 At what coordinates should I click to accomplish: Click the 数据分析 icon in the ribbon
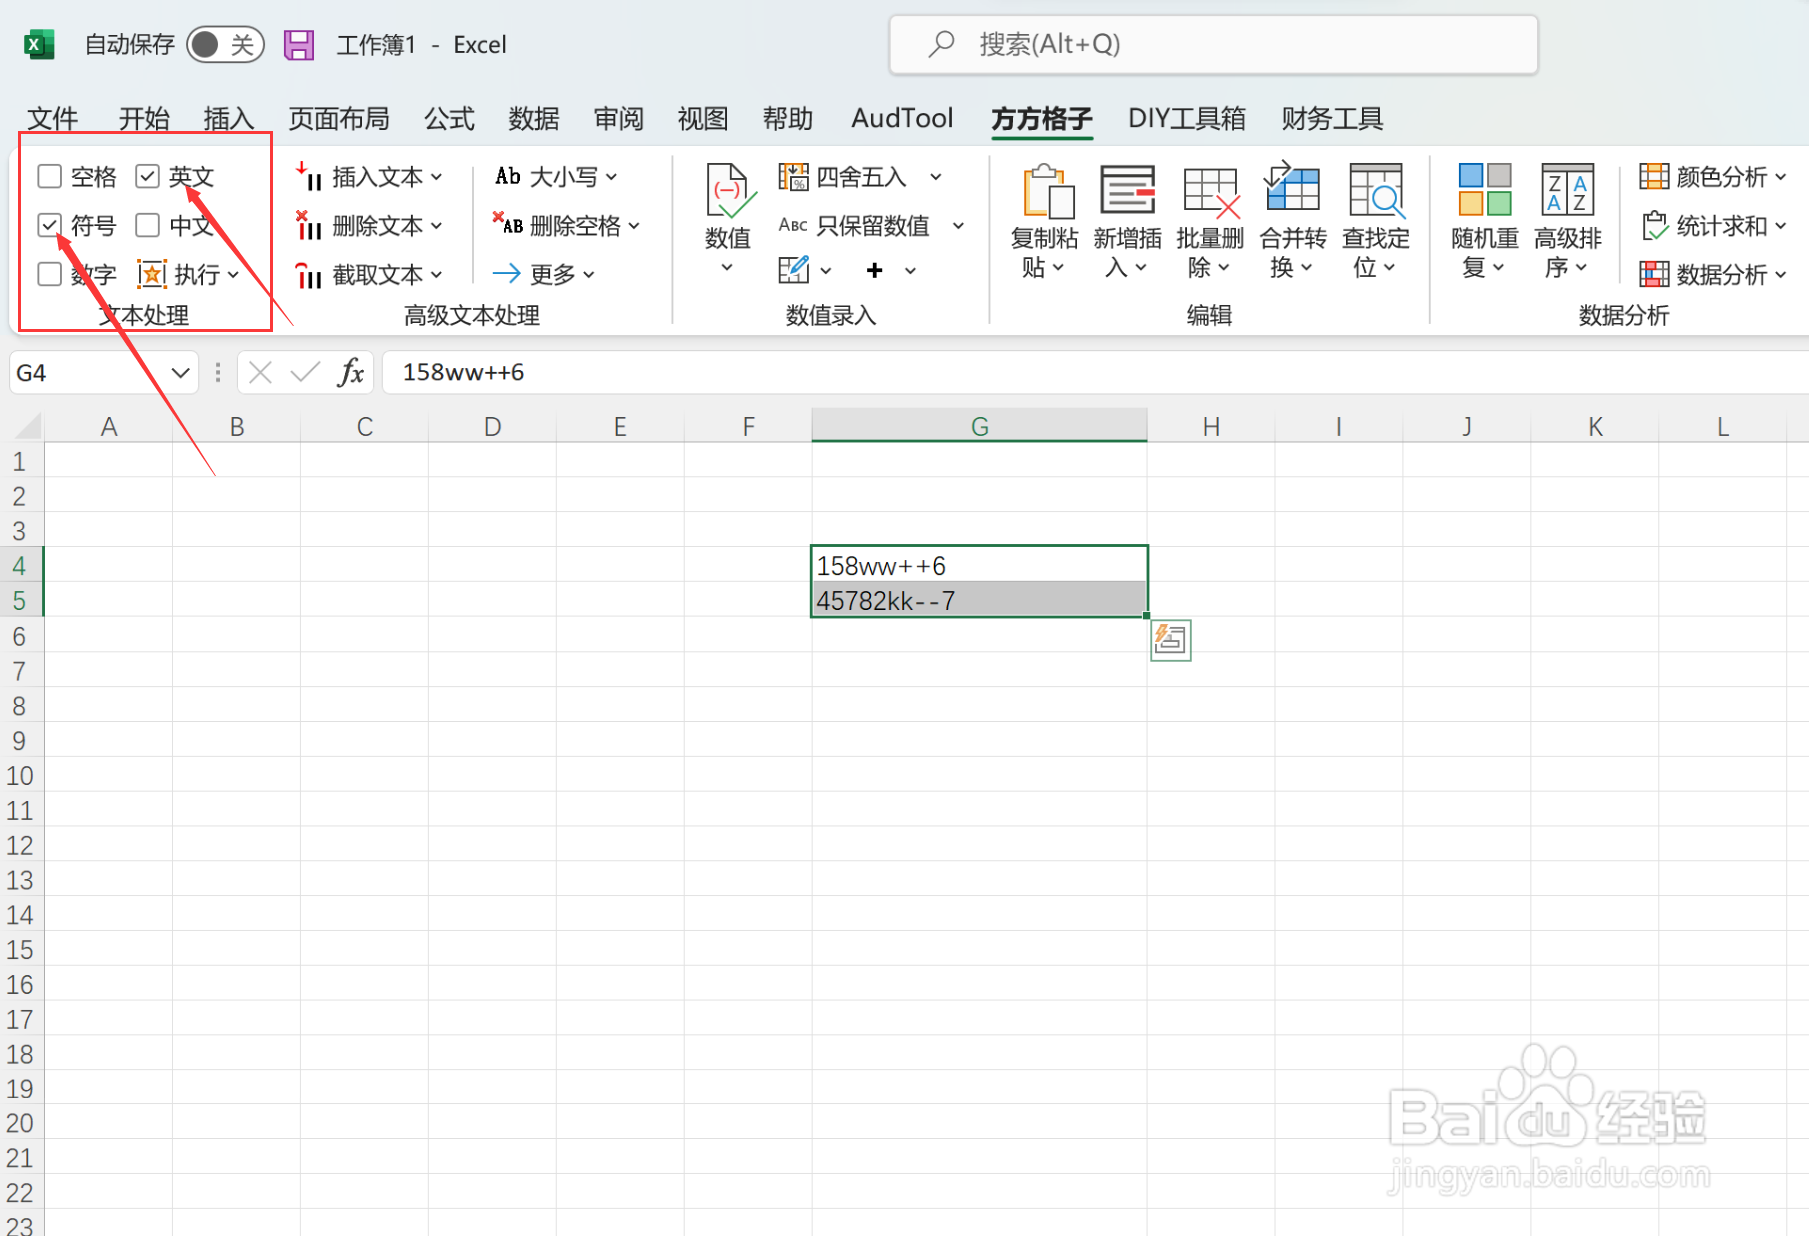click(x=1654, y=274)
